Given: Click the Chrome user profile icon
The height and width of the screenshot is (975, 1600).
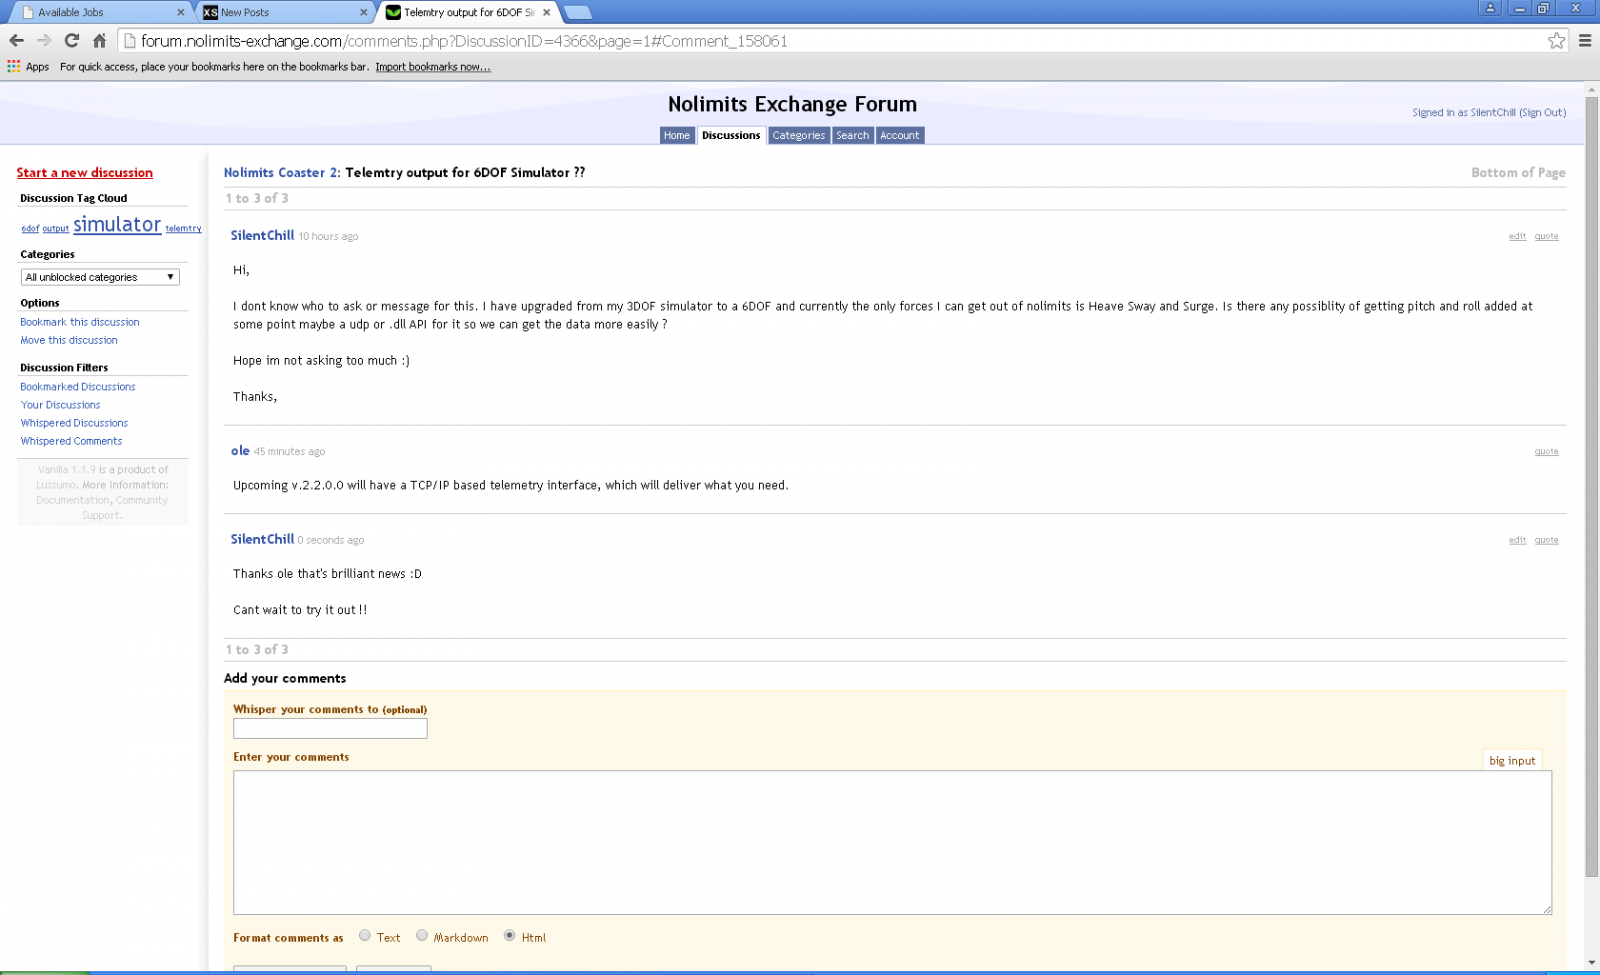Looking at the screenshot, I should pyautogui.click(x=1490, y=8).
